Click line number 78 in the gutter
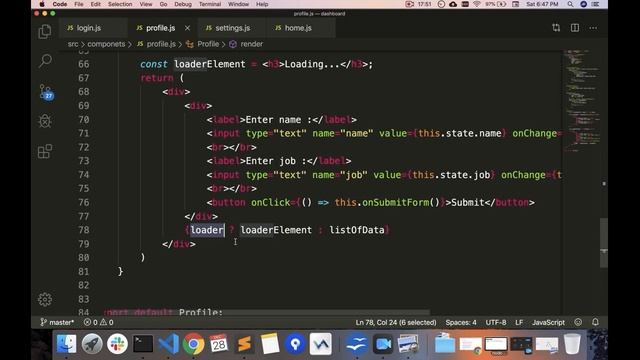Viewport: 640px width, 360px height. 83,230
